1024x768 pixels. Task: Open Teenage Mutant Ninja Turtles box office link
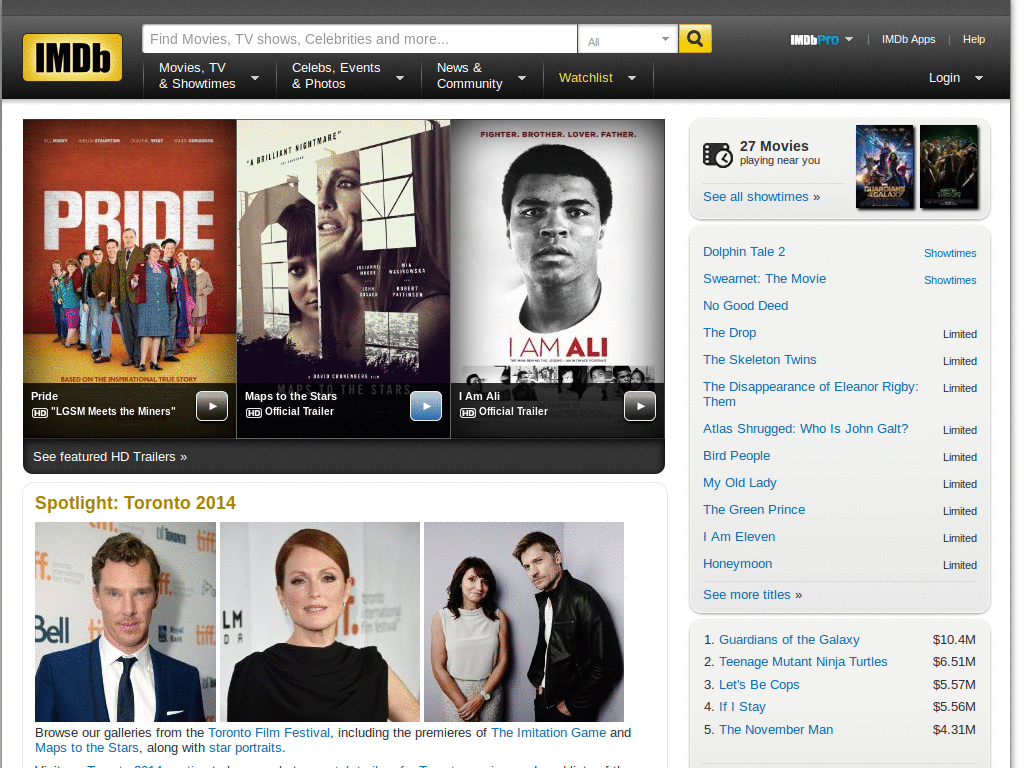[x=803, y=662]
